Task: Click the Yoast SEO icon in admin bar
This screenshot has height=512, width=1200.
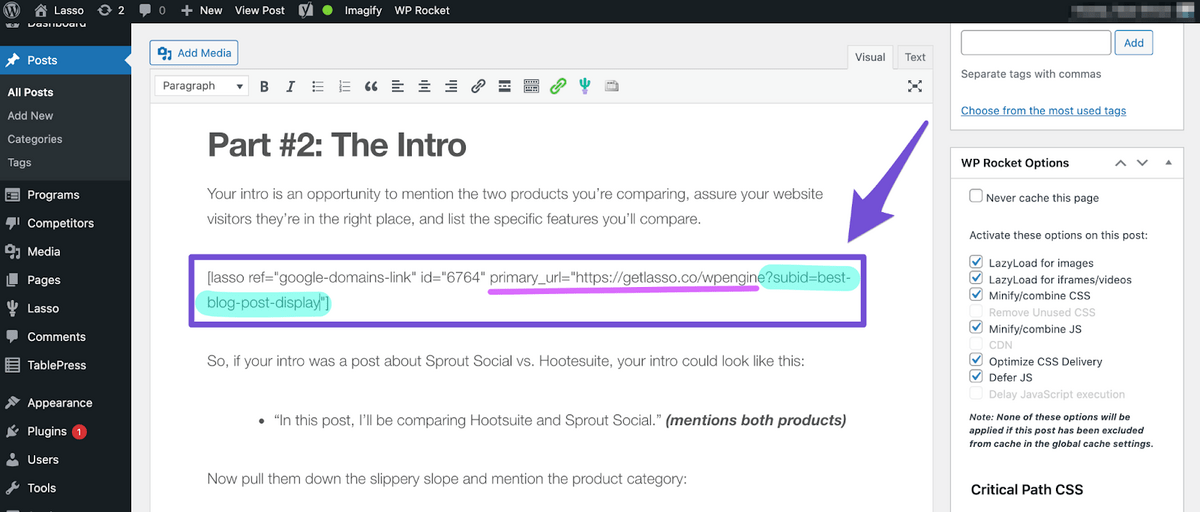Action: (x=306, y=10)
